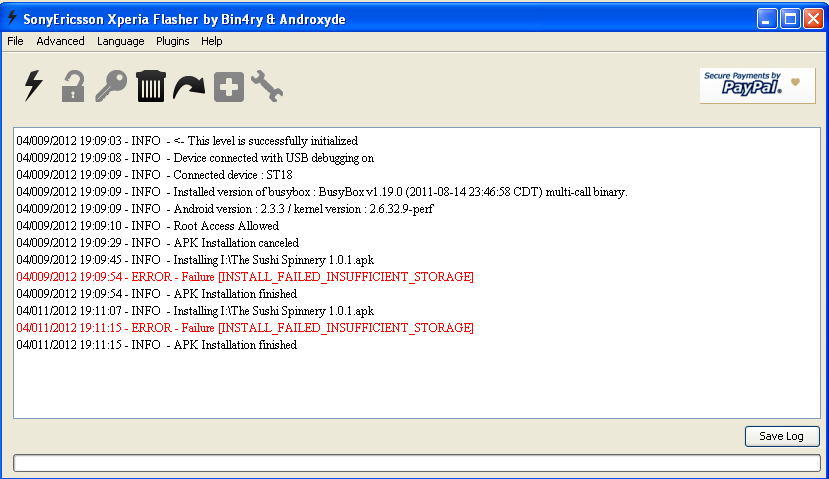The image size is (829, 479).
Task: Click log line 'Root Access Allowed'
Action: point(148,226)
